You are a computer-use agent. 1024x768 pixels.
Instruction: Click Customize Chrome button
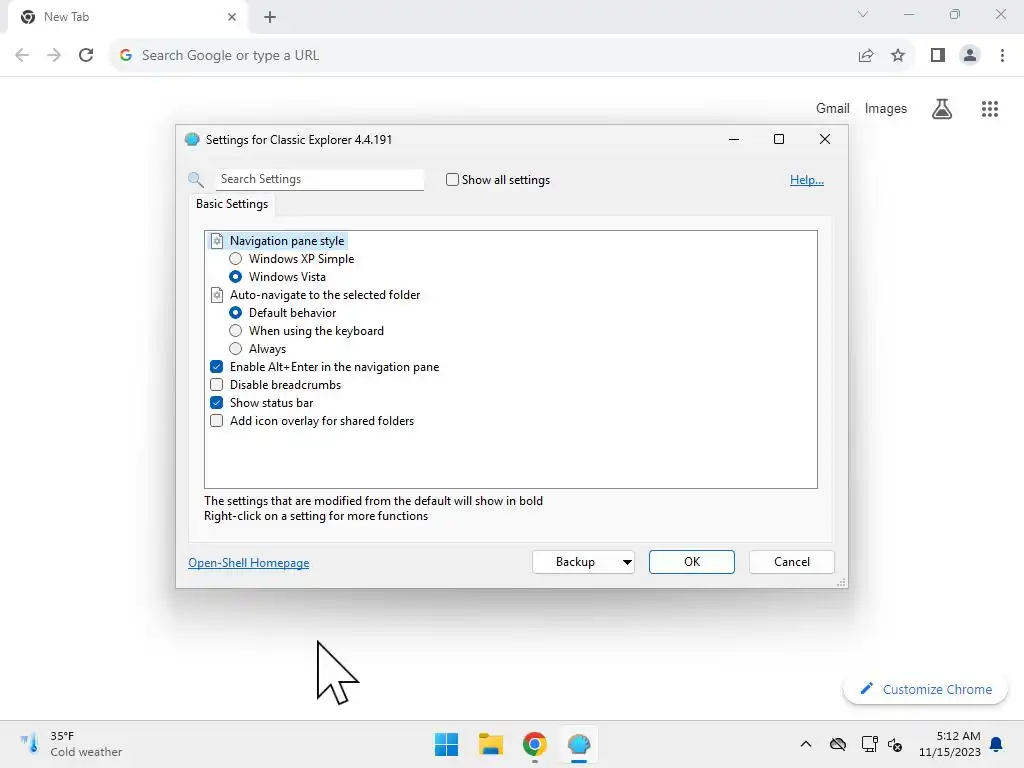coord(925,690)
